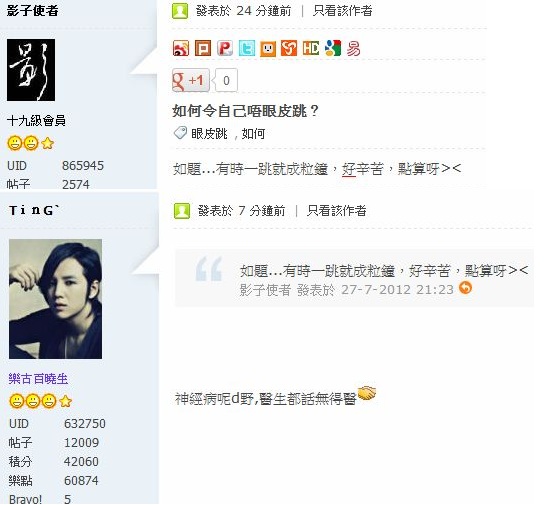Image resolution: width=553 pixels, height=505 pixels.
Task: Open 影子使者 user profile name
Action: point(32,11)
